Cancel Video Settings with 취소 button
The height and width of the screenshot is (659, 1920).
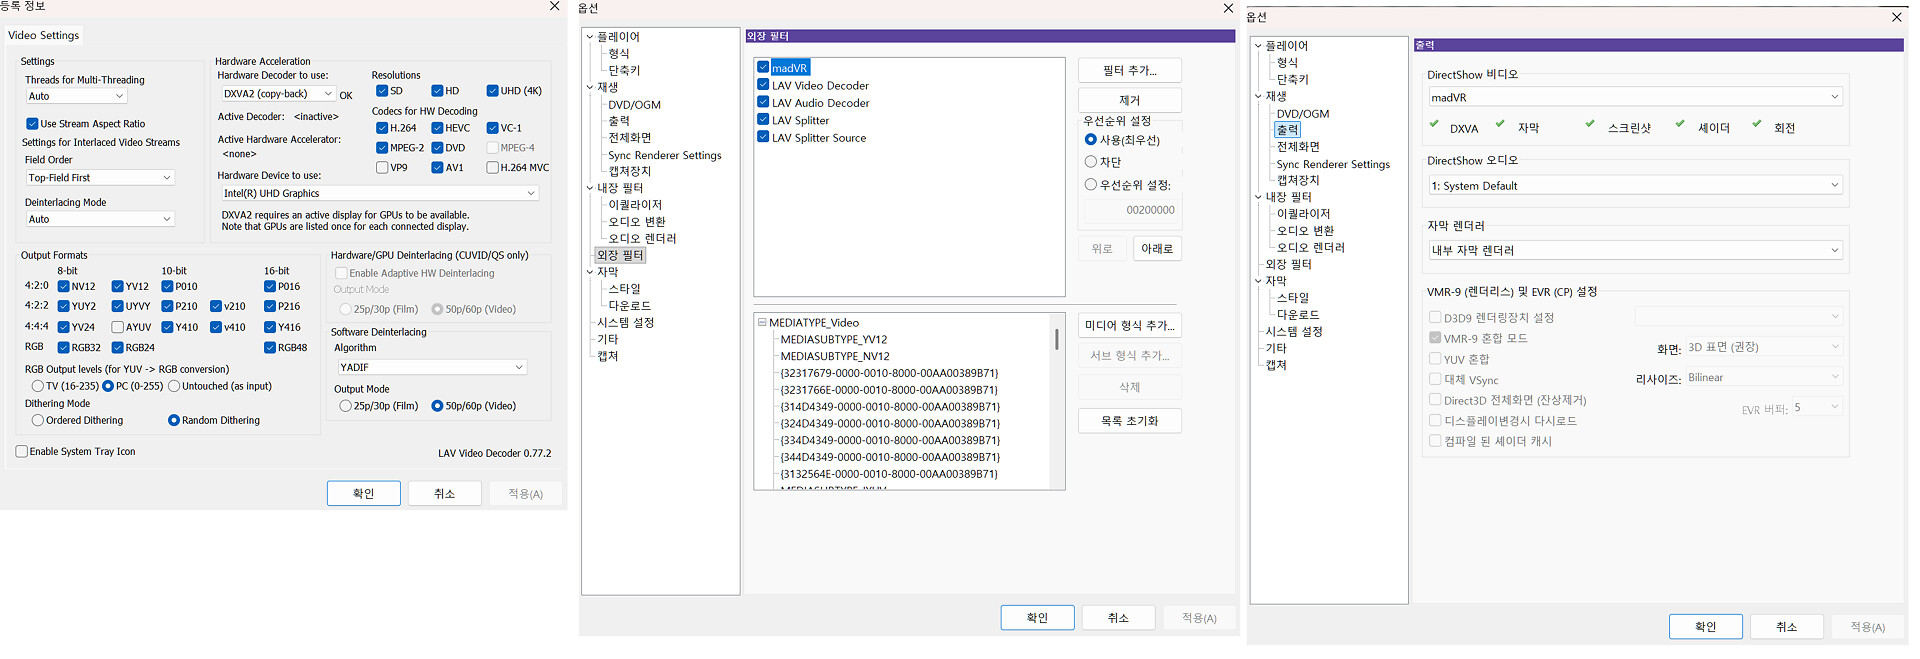(445, 493)
